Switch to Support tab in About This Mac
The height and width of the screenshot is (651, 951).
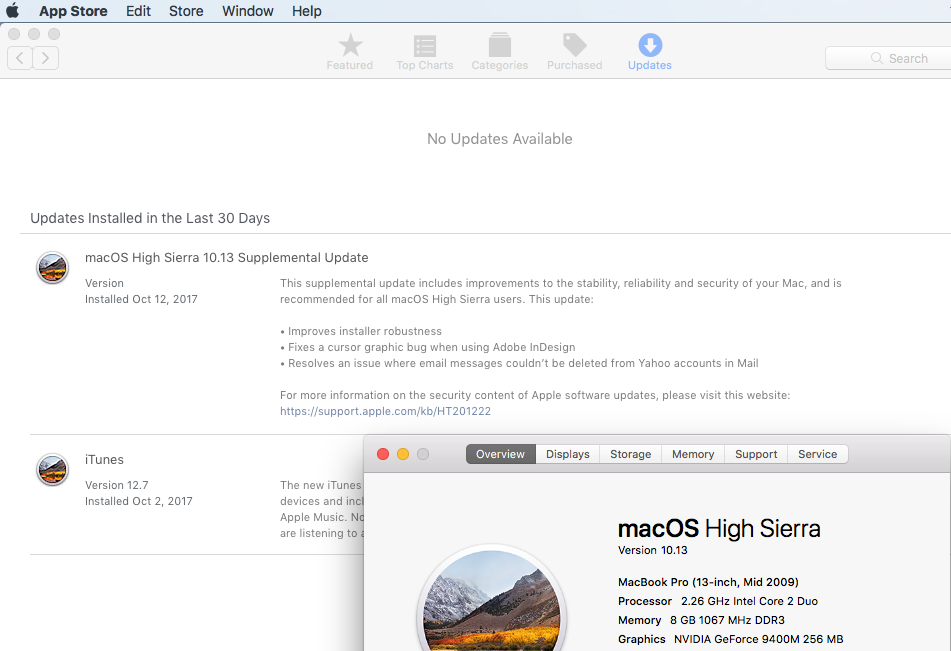click(x=756, y=454)
